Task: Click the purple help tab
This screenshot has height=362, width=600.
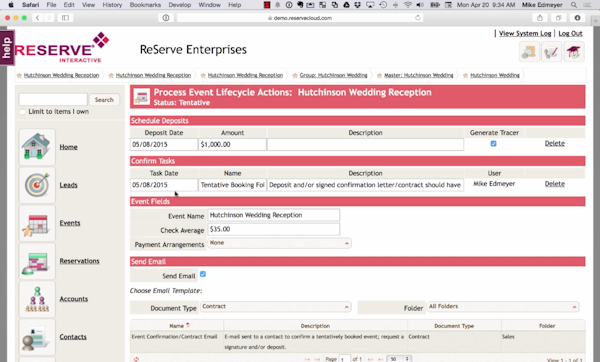Action: click(7, 47)
